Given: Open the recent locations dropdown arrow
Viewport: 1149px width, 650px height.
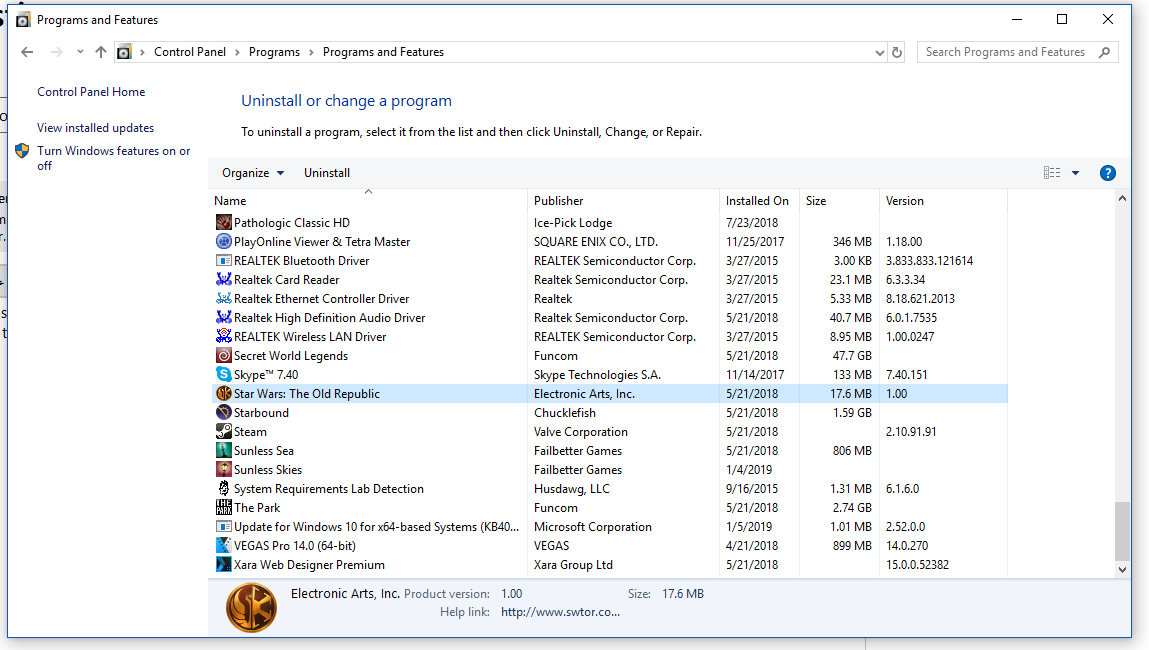Looking at the screenshot, I should [x=80, y=52].
